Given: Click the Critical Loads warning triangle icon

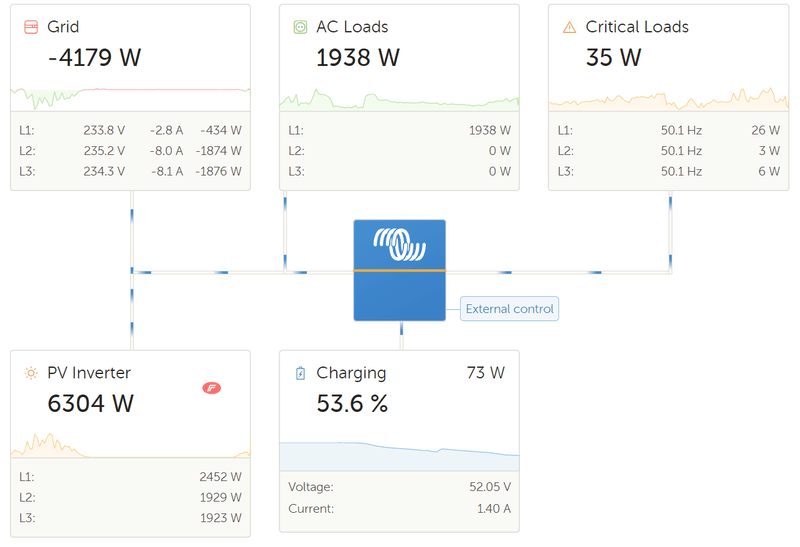Looking at the screenshot, I should point(569,27).
